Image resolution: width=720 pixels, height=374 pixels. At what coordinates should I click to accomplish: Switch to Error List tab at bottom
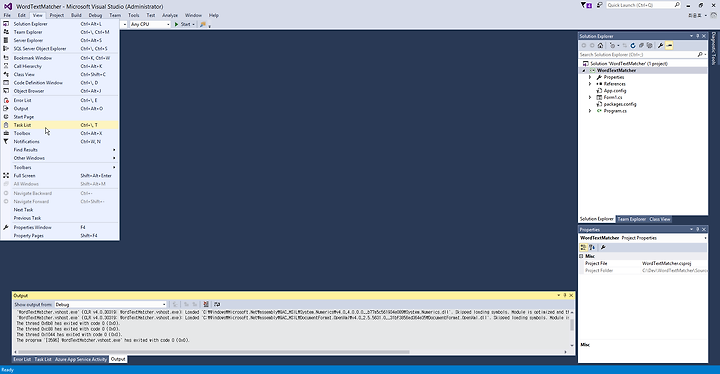22,359
